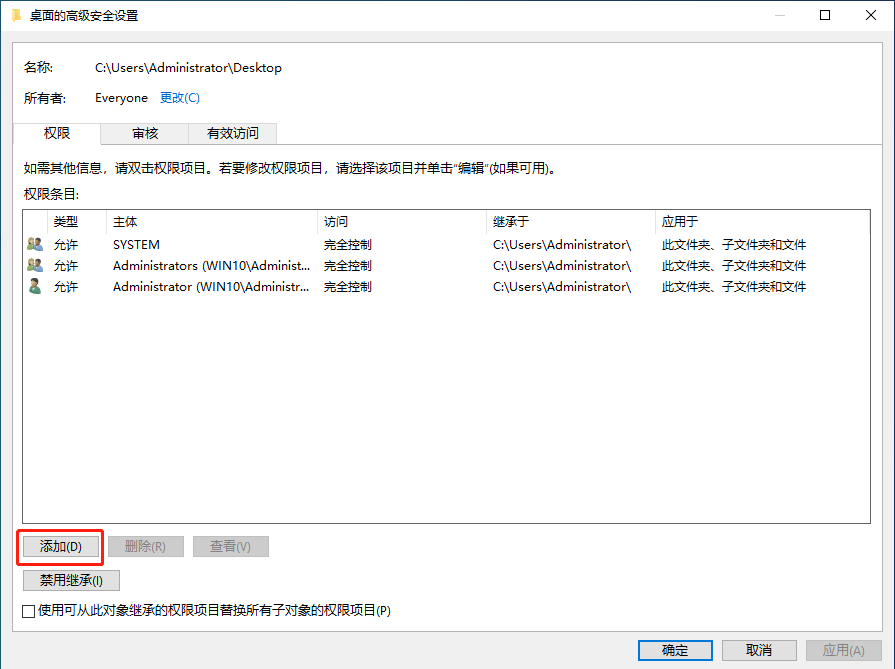Screen dimensions: 895x669
Task: Click the 添加(D) button
Action: [x=60, y=546]
